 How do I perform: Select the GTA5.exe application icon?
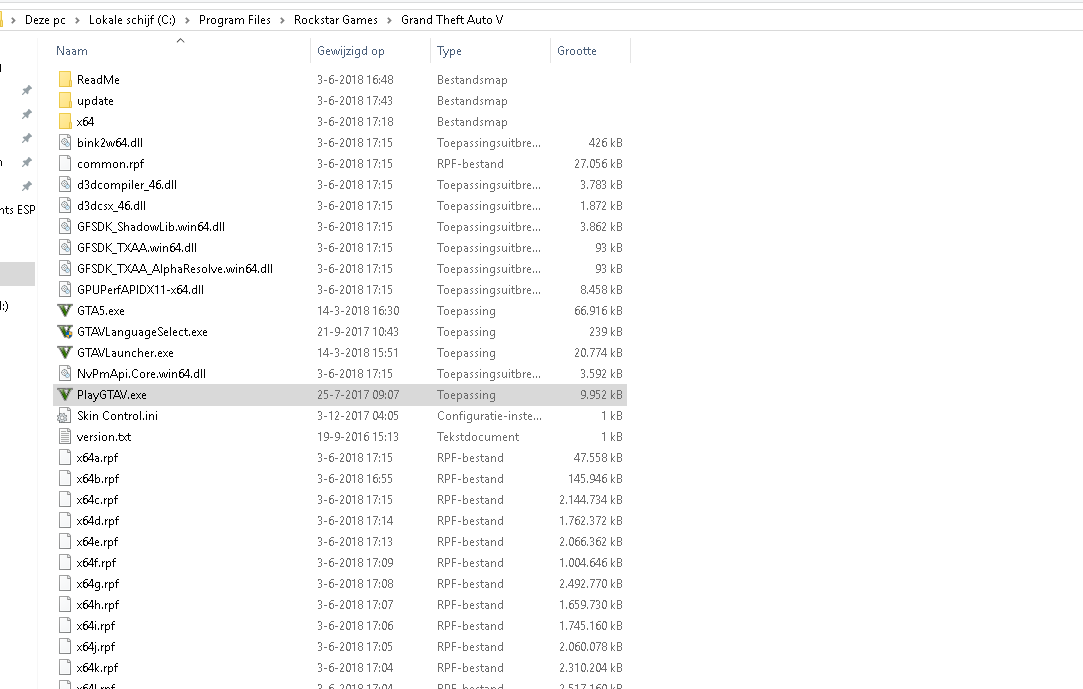point(65,311)
